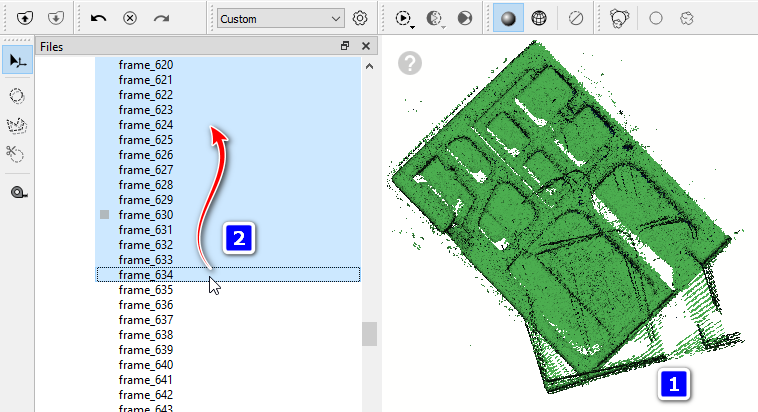Select frame_637 in the Files list
The height and width of the screenshot is (412, 758).
[146, 320]
